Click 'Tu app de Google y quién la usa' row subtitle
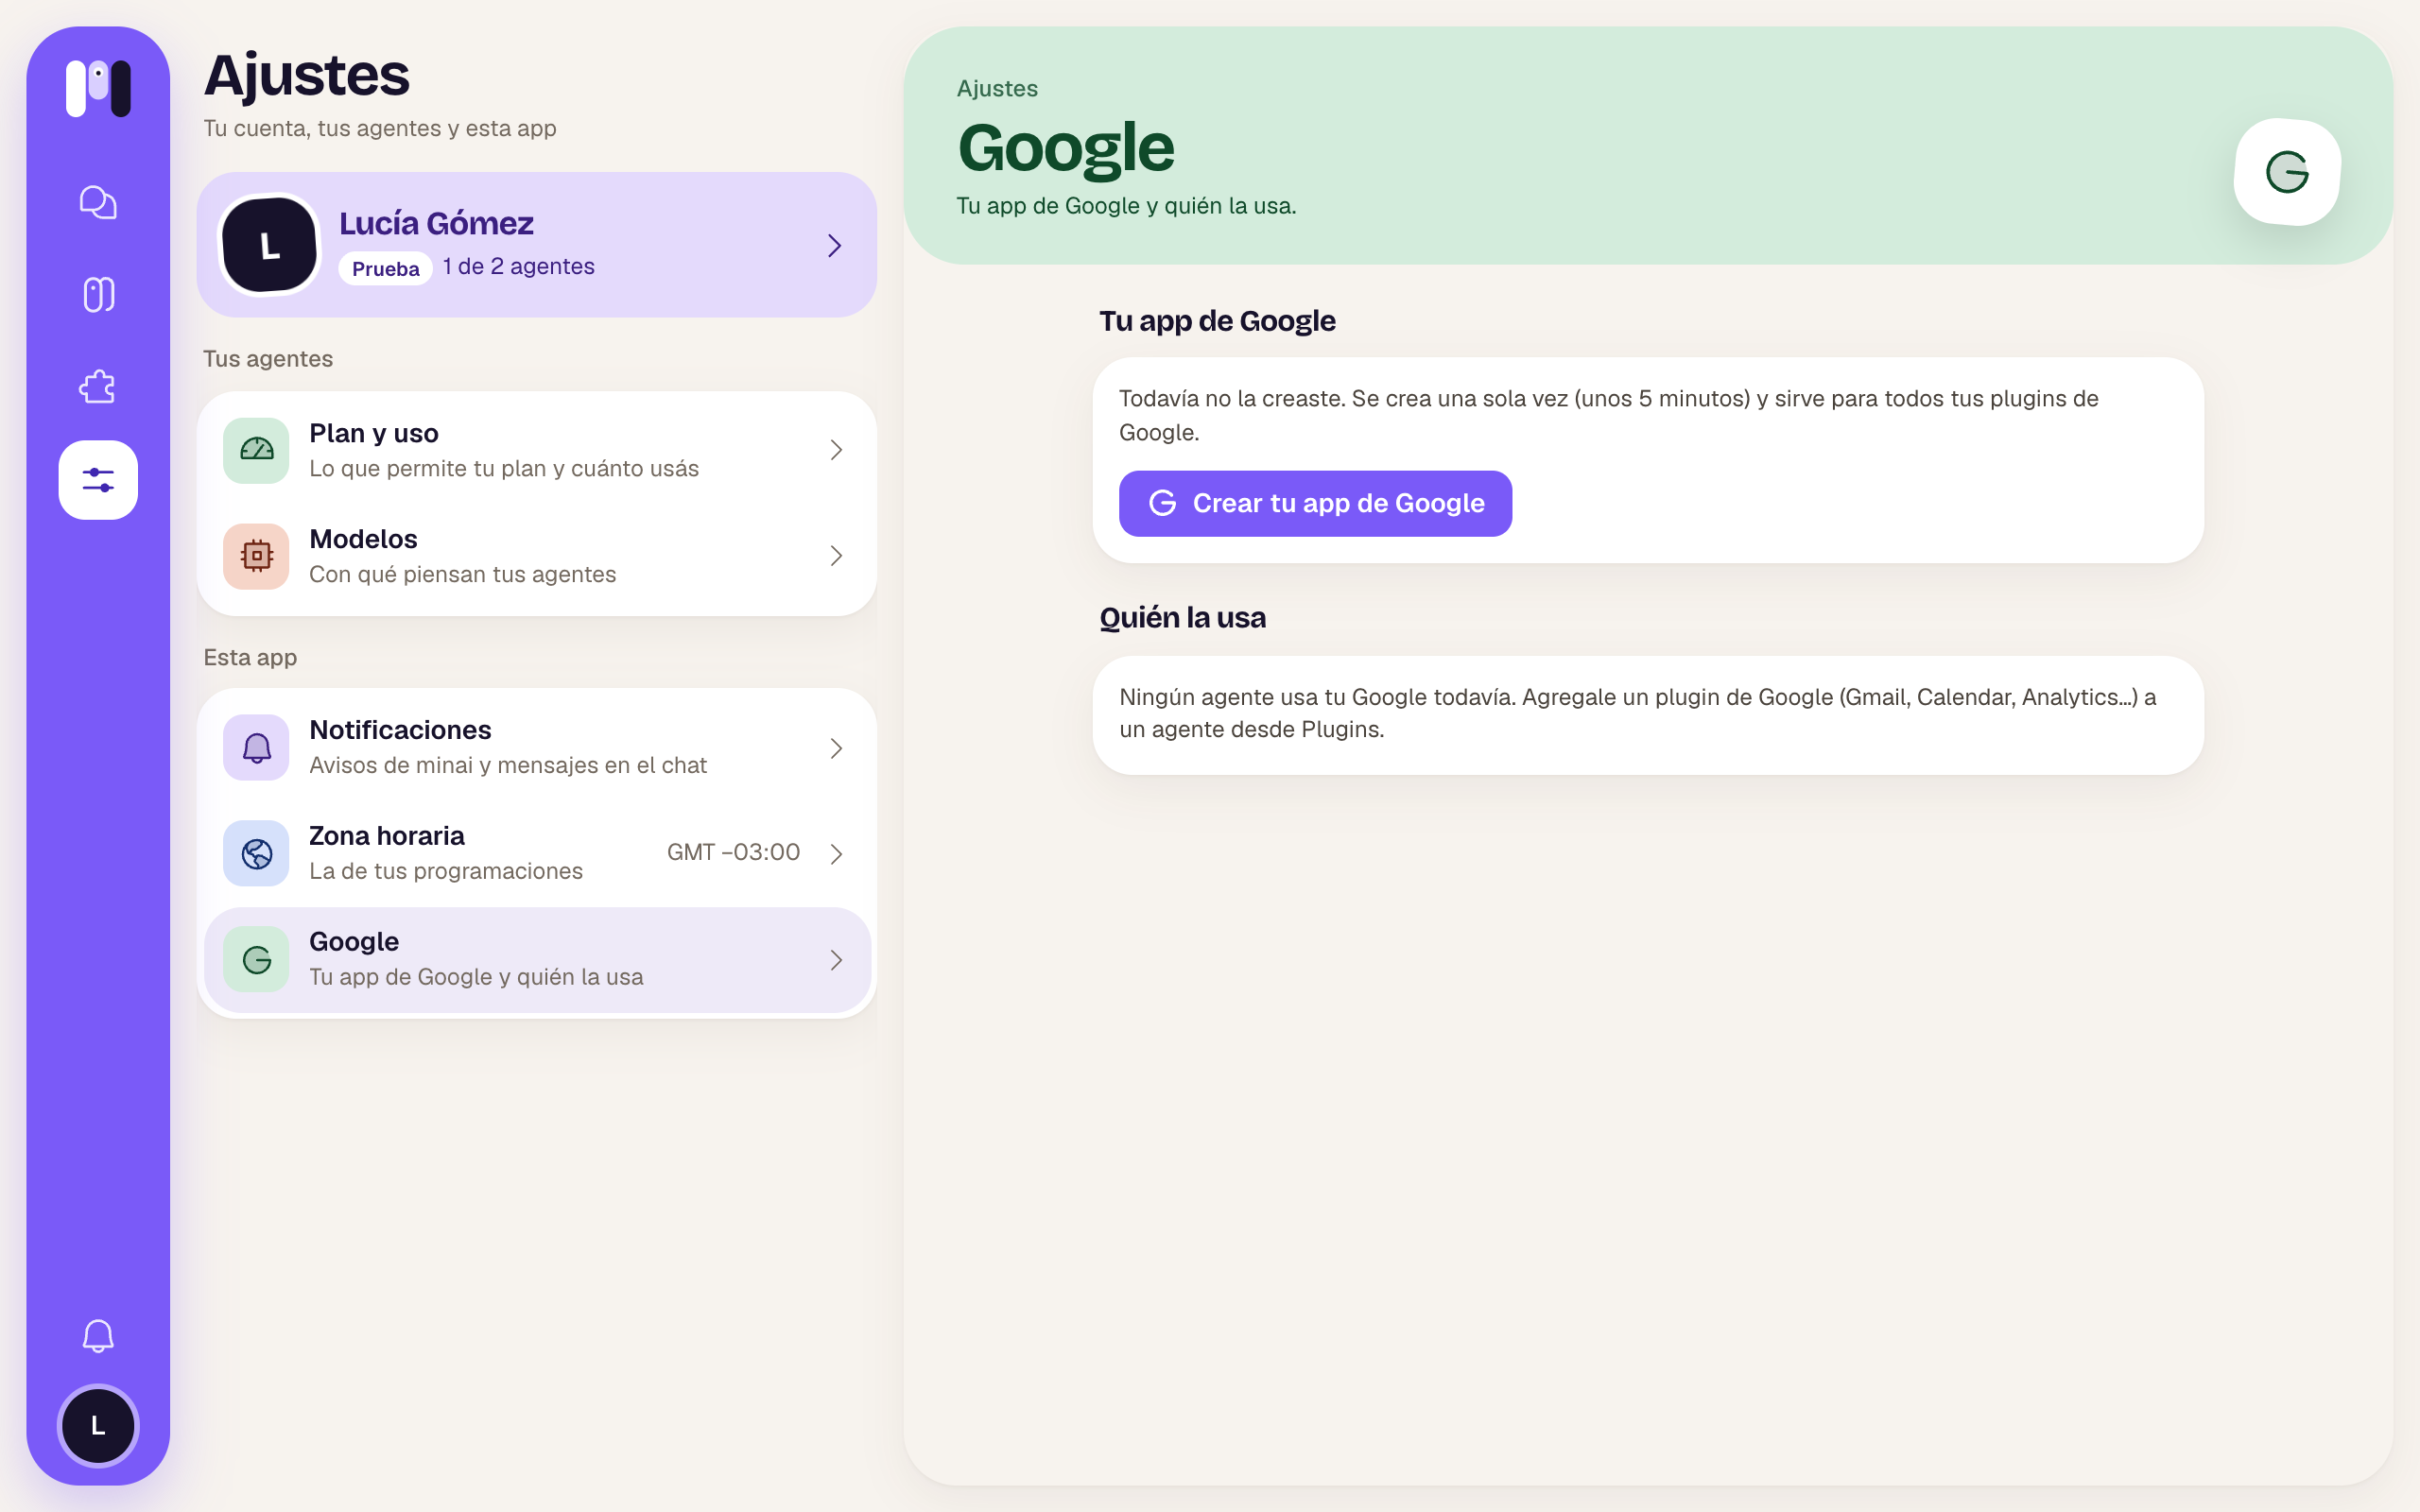 coord(476,977)
